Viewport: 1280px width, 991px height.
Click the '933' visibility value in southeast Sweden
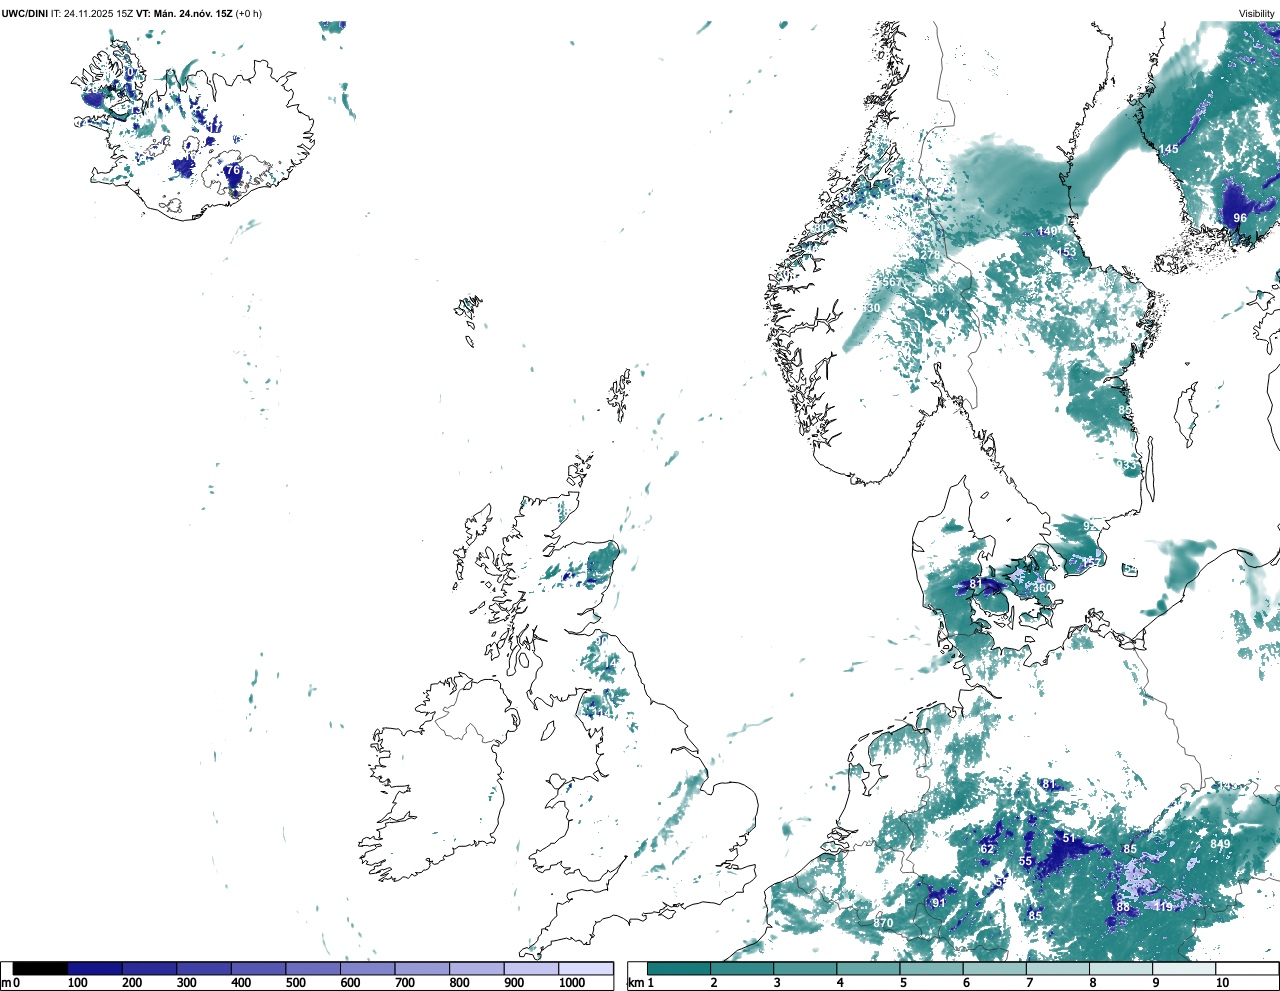pos(1126,465)
